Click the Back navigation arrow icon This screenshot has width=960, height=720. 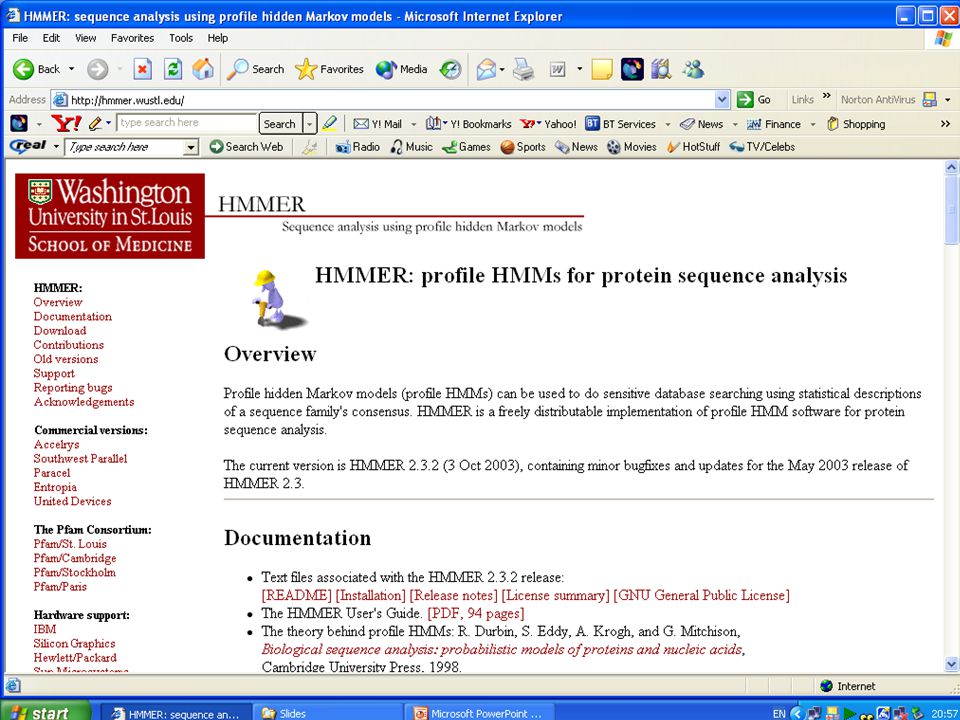23,69
